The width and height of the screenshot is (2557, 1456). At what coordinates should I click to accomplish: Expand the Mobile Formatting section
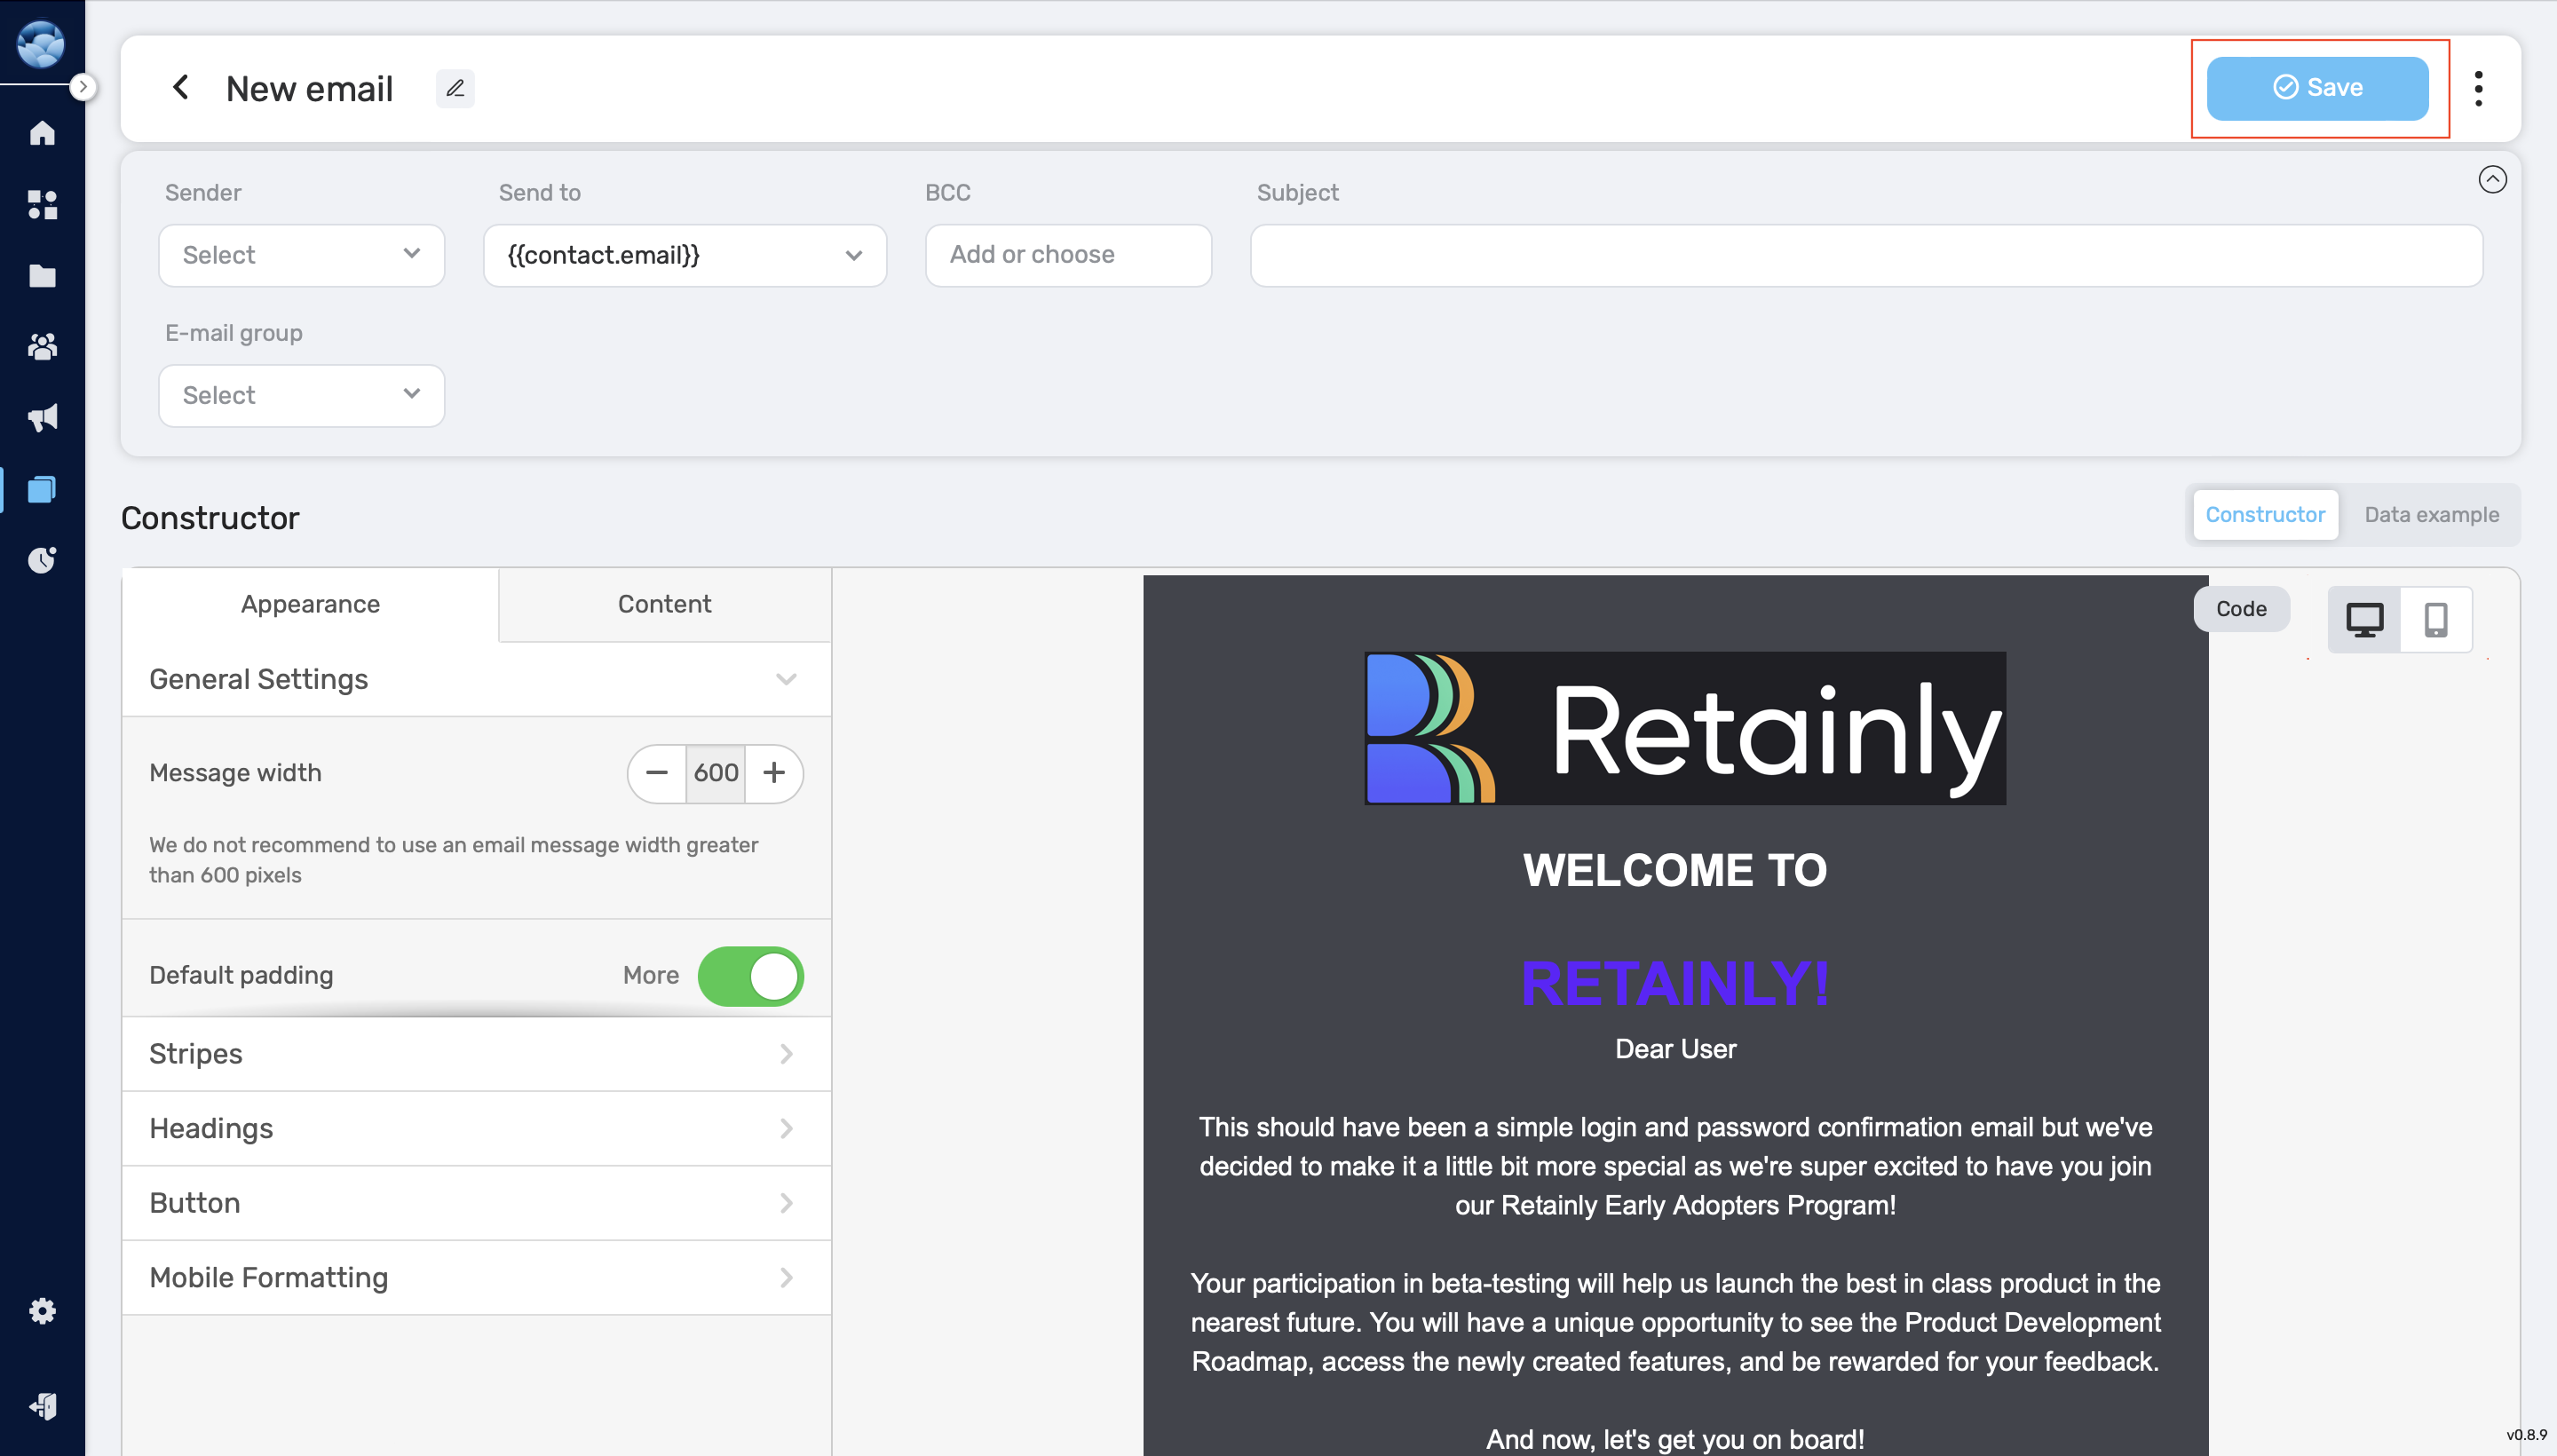point(476,1278)
